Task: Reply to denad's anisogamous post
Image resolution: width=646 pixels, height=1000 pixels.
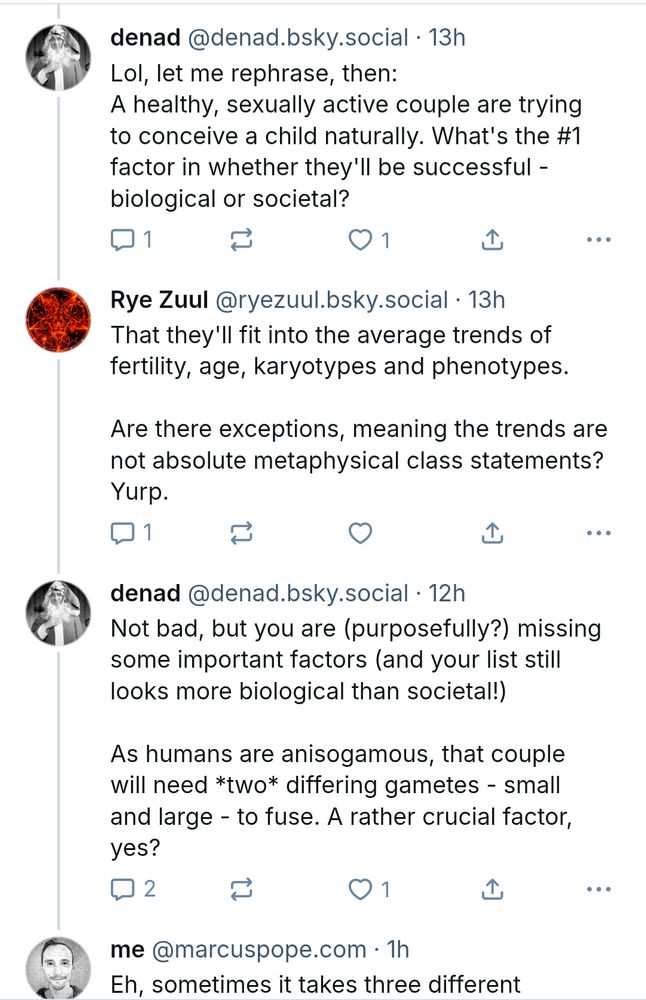Action: point(131,888)
